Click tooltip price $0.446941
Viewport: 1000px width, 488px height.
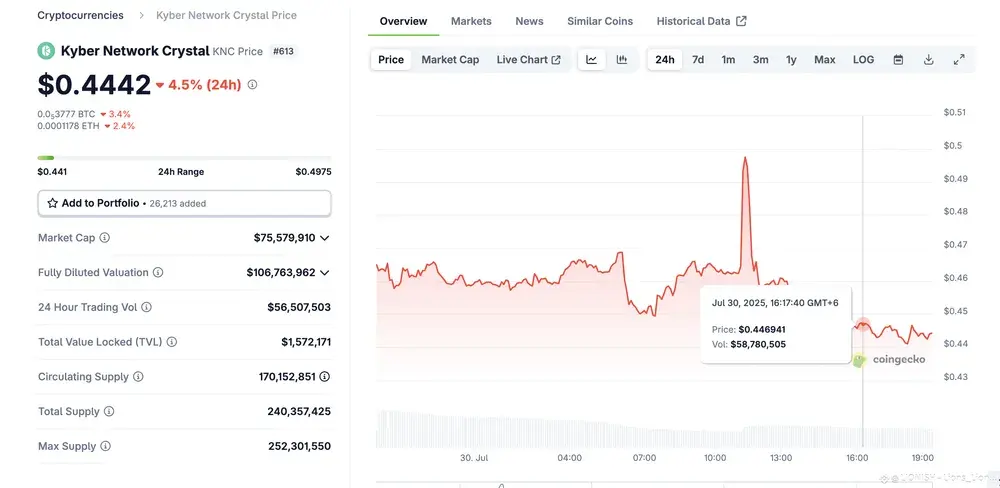762,330
